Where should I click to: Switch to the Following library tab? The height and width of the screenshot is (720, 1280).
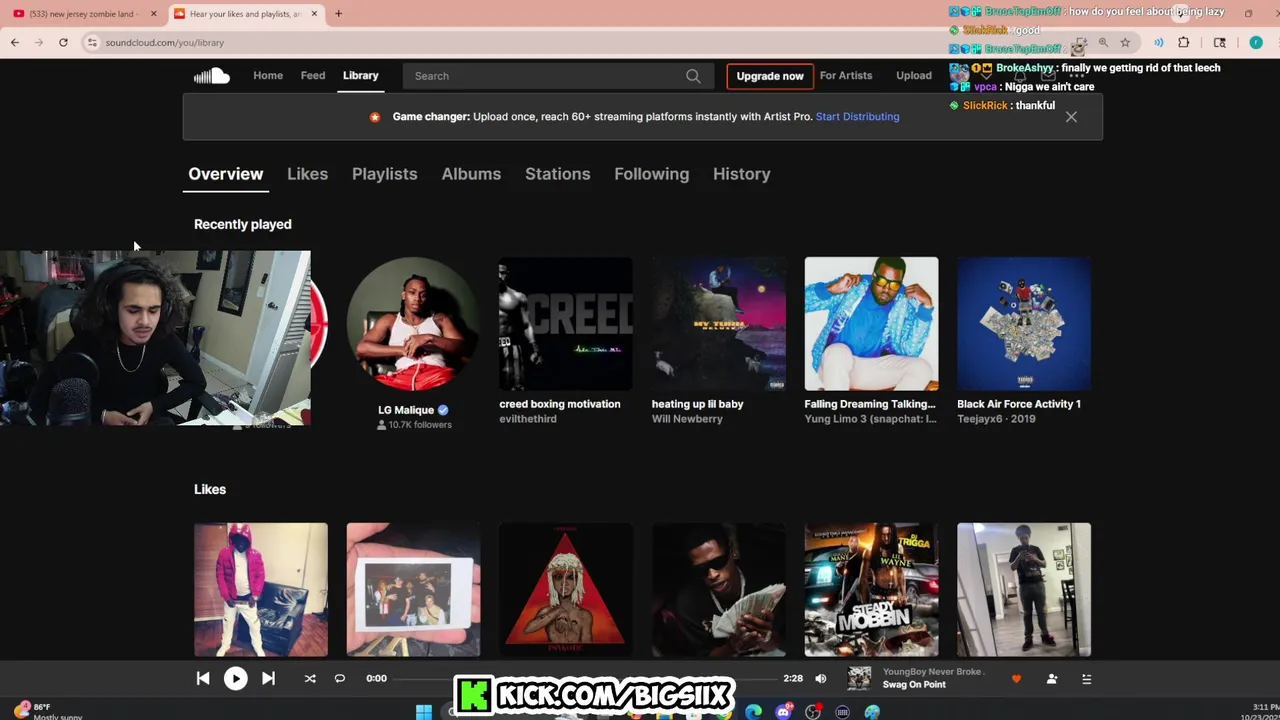(x=651, y=174)
